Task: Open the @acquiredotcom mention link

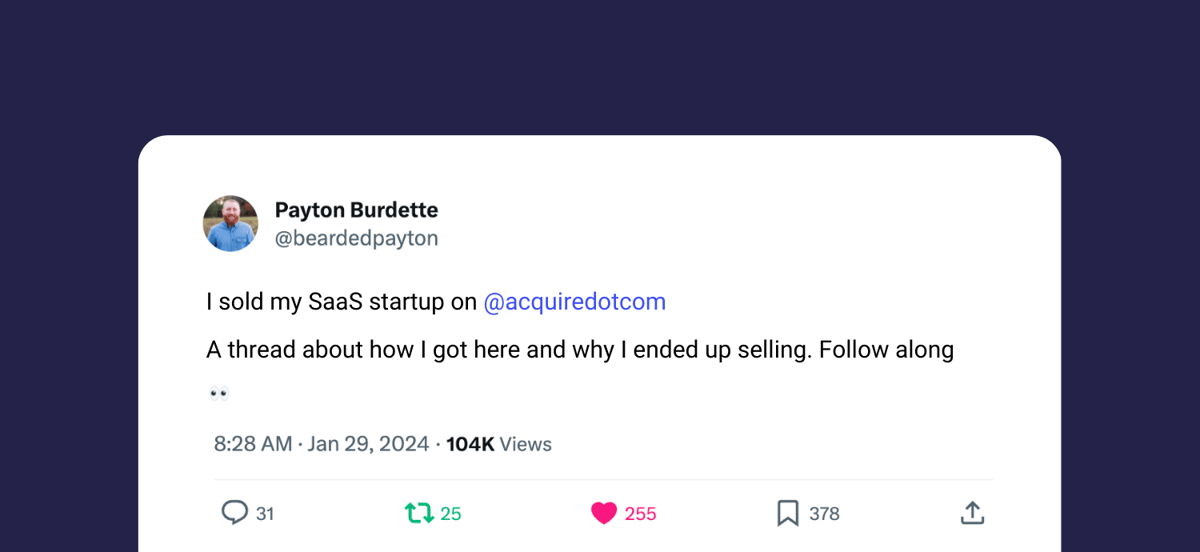Action: 574,301
